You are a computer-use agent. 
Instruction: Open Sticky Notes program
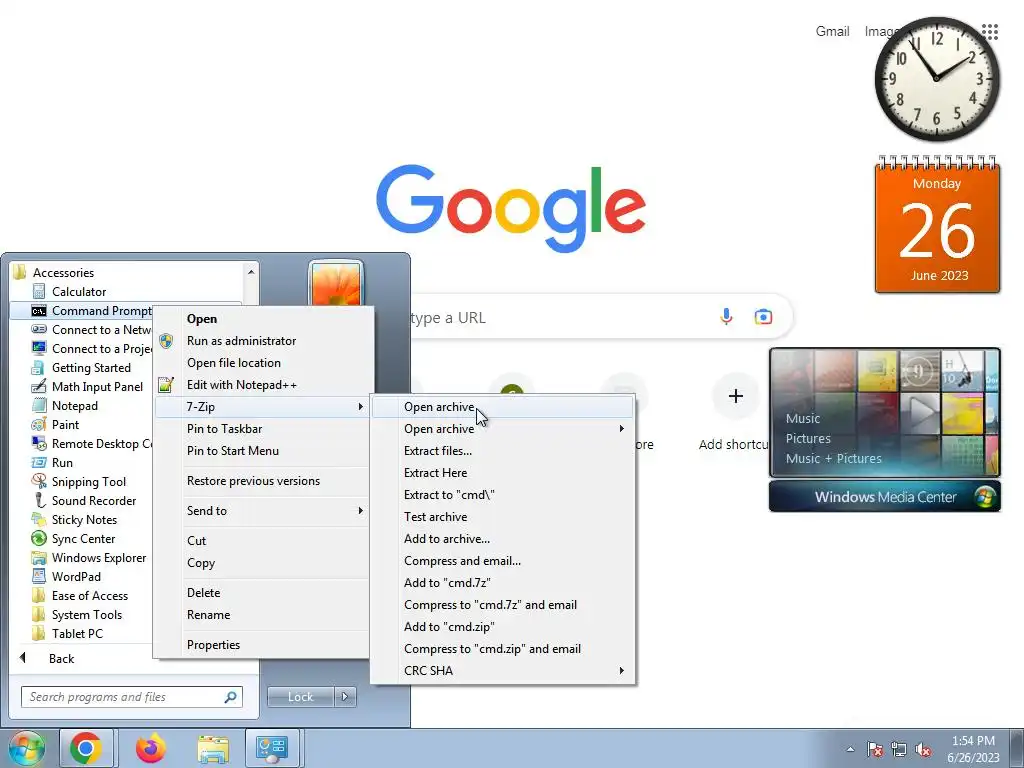(84, 519)
